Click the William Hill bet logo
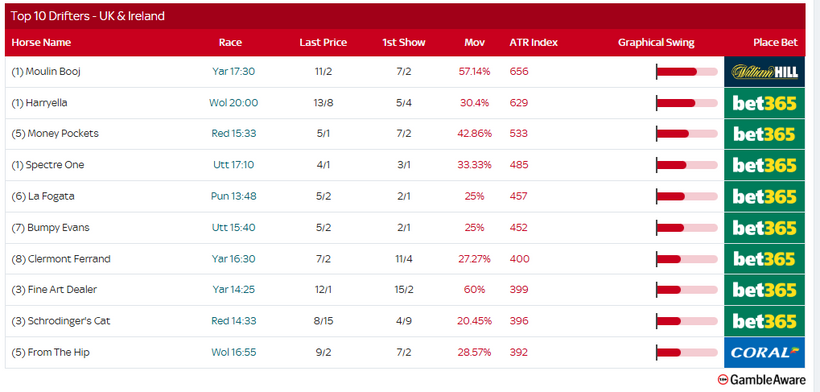This screenshot has height=392, width=820. (x=765, y=72)
